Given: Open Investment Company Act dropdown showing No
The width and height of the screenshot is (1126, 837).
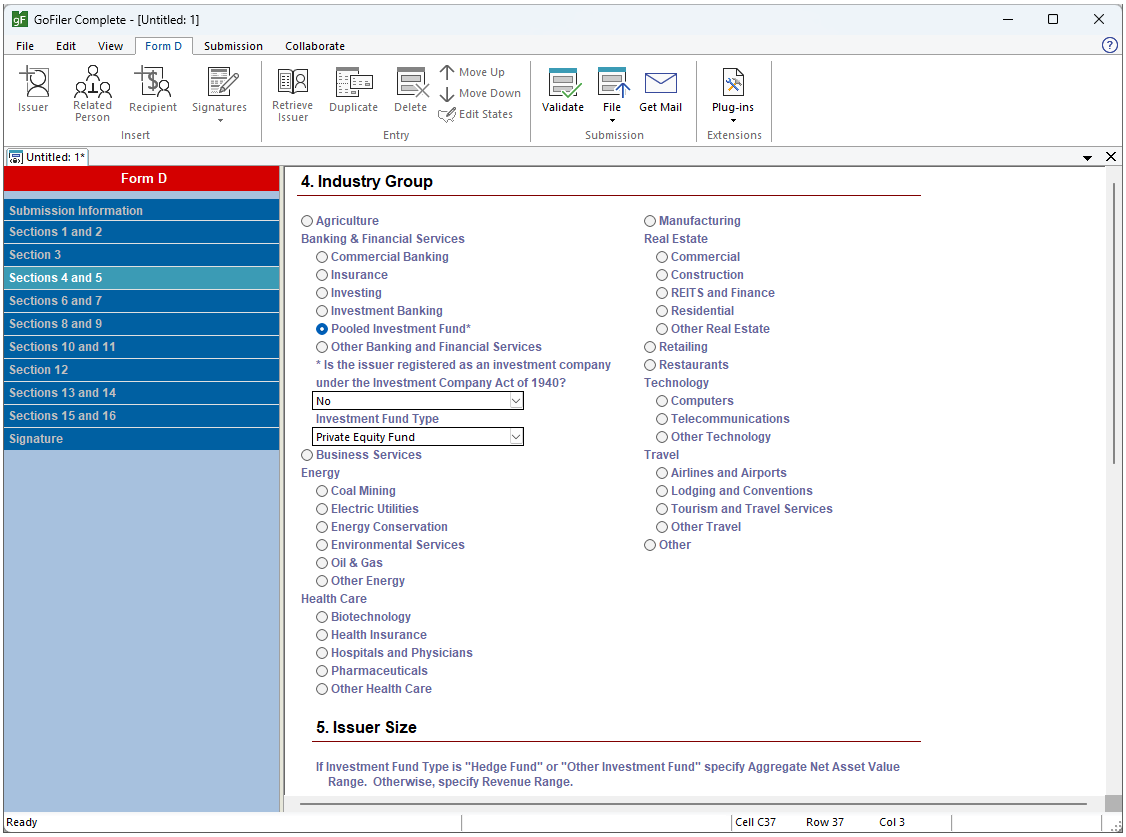Looking at the screenshot, I should click(418, 401).
